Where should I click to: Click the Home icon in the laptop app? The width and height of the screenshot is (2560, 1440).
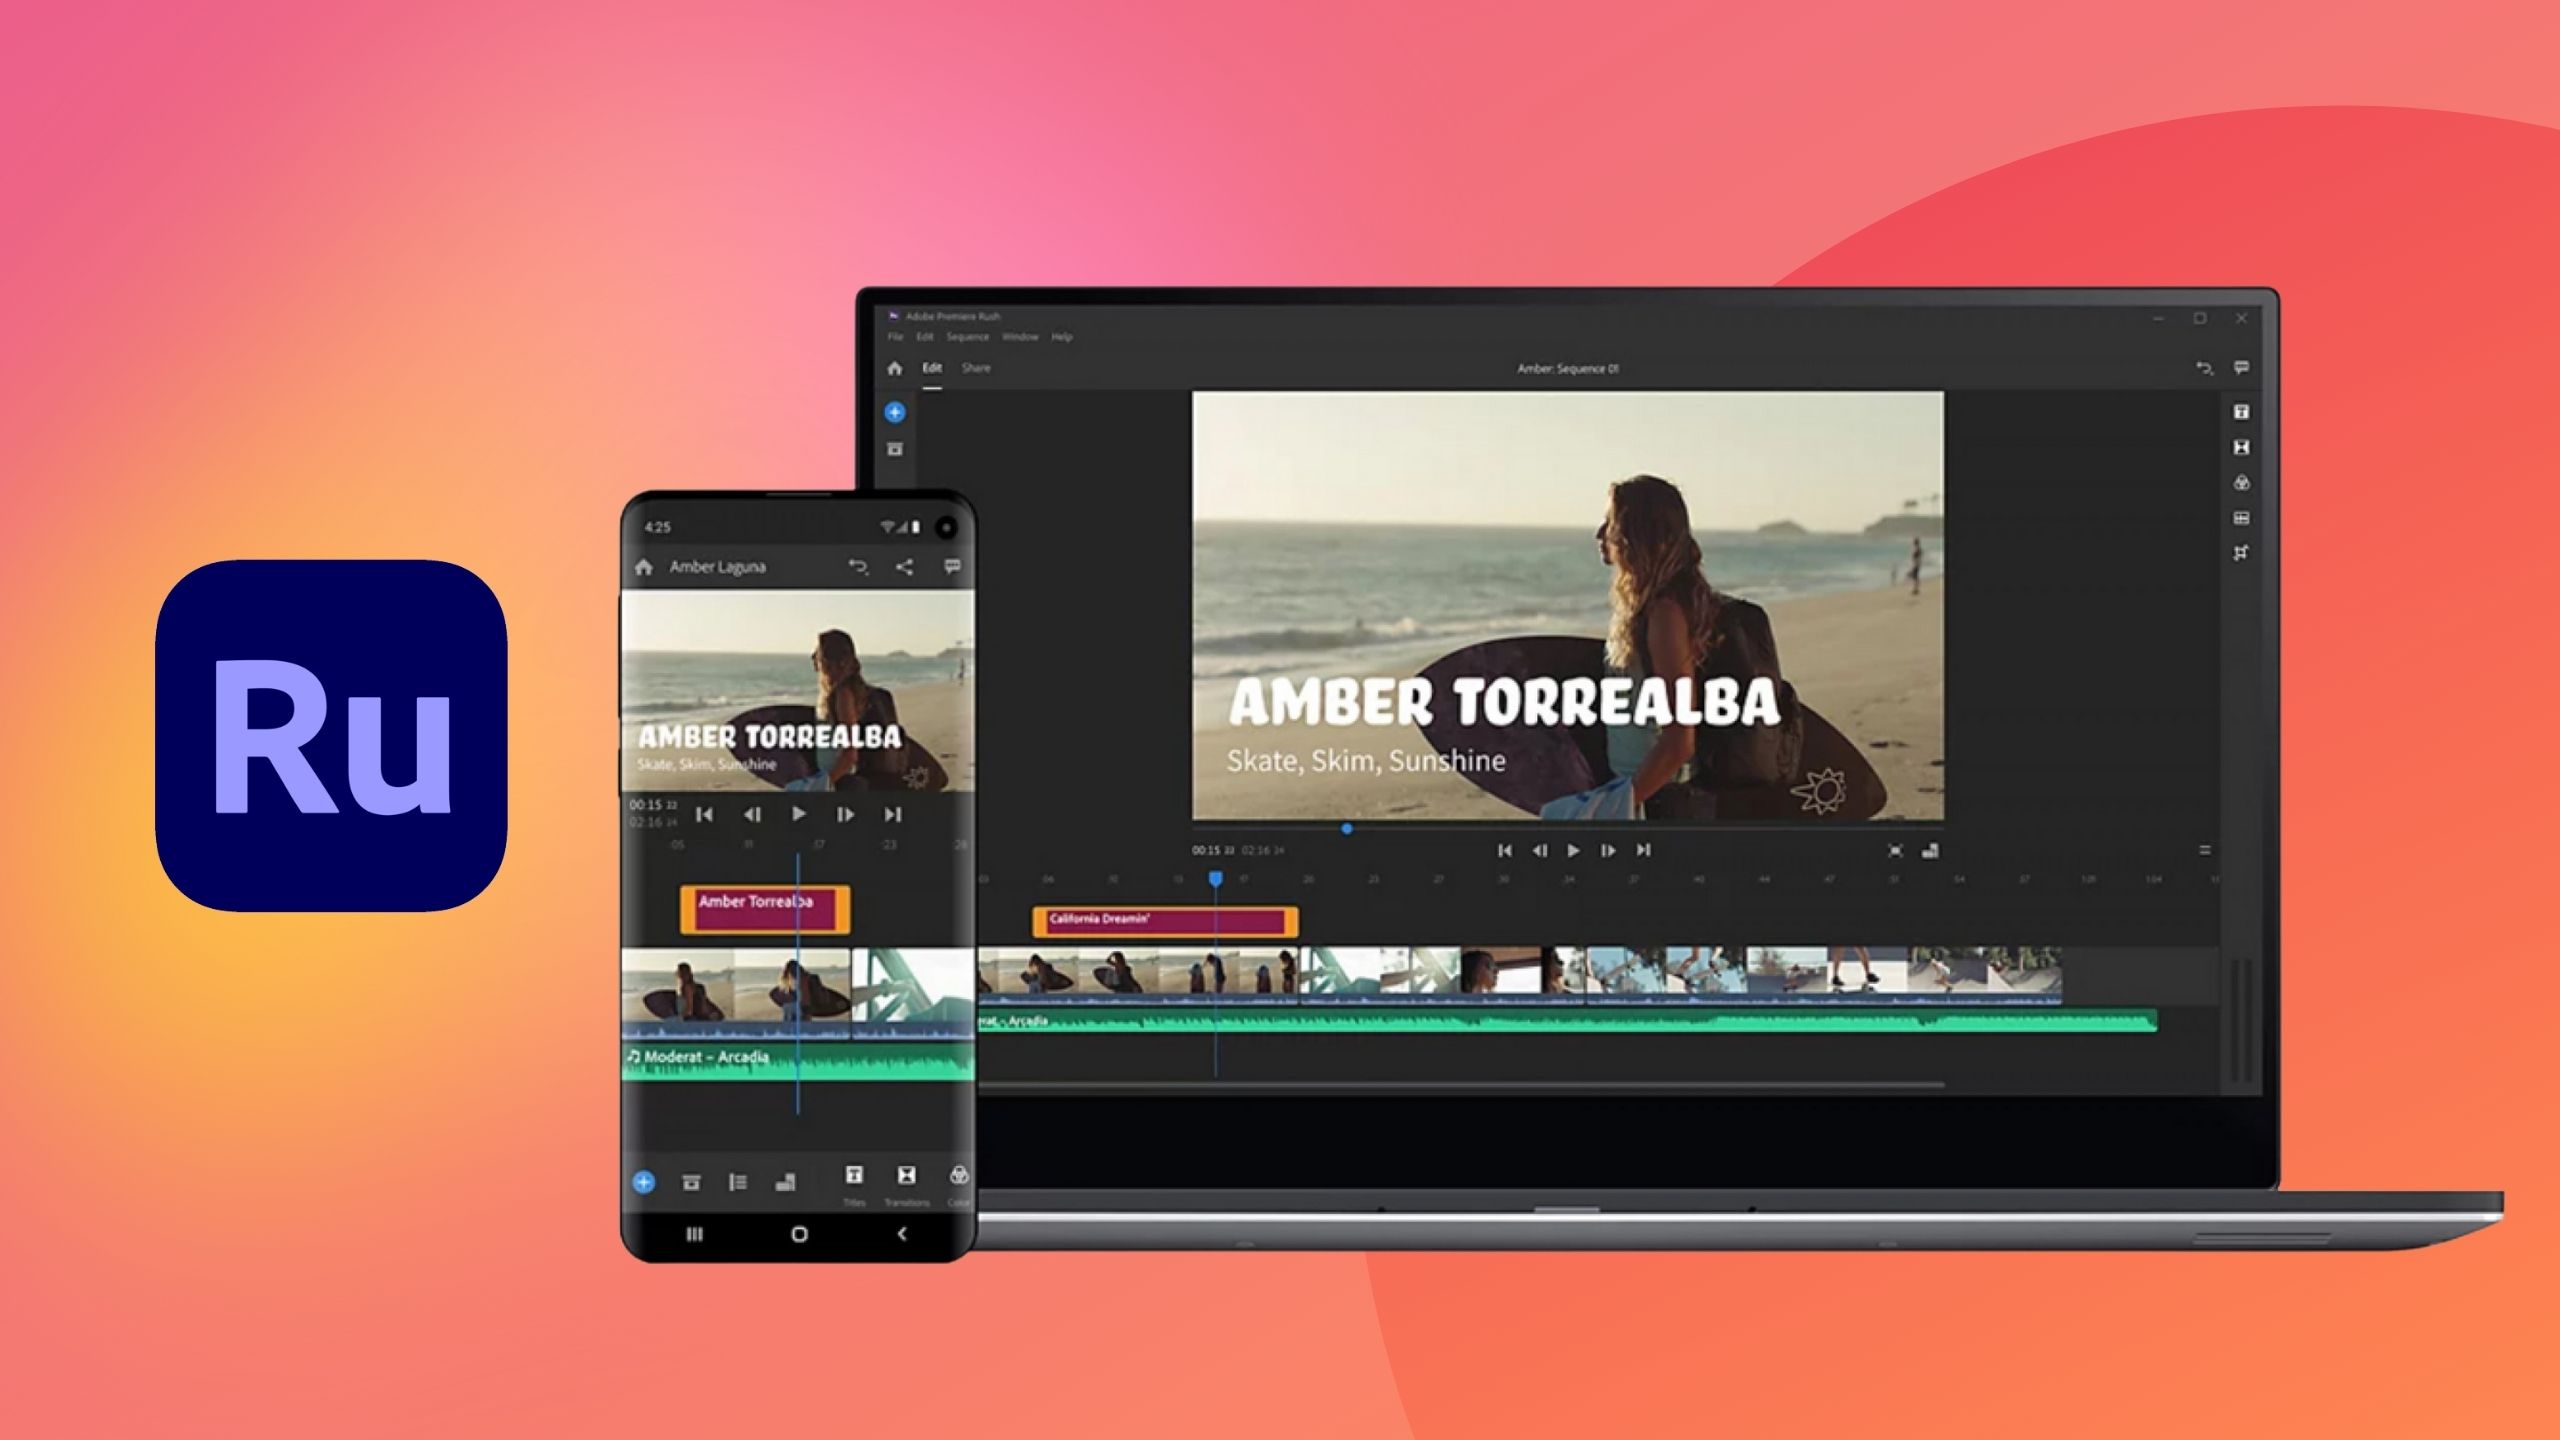(x=895, y=368)
